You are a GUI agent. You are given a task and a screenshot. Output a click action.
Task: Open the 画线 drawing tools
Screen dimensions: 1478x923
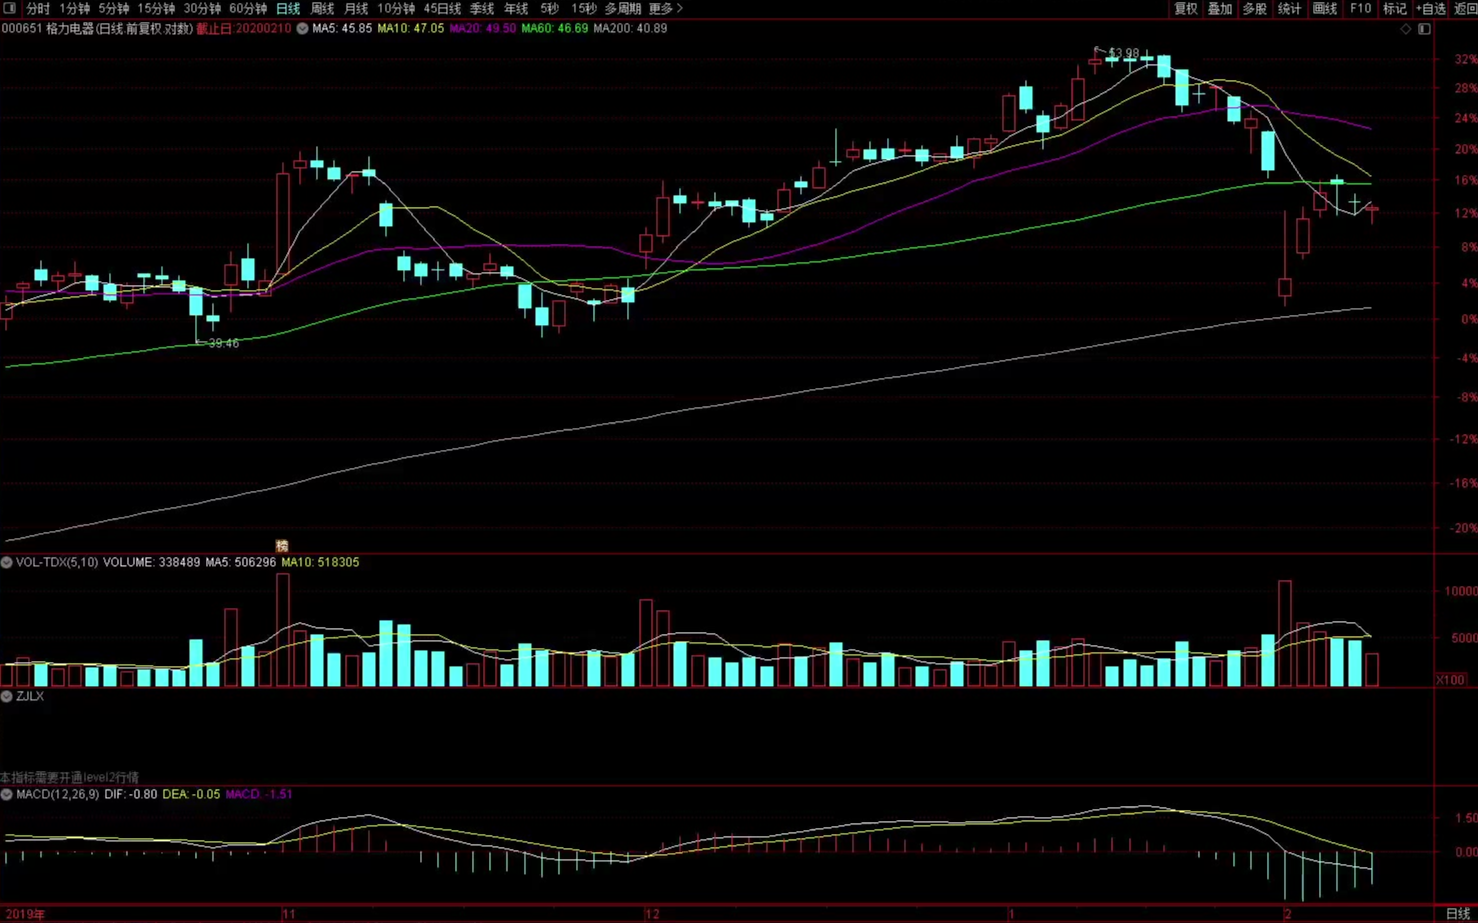pyautogui.click(x=1324, y=8)
